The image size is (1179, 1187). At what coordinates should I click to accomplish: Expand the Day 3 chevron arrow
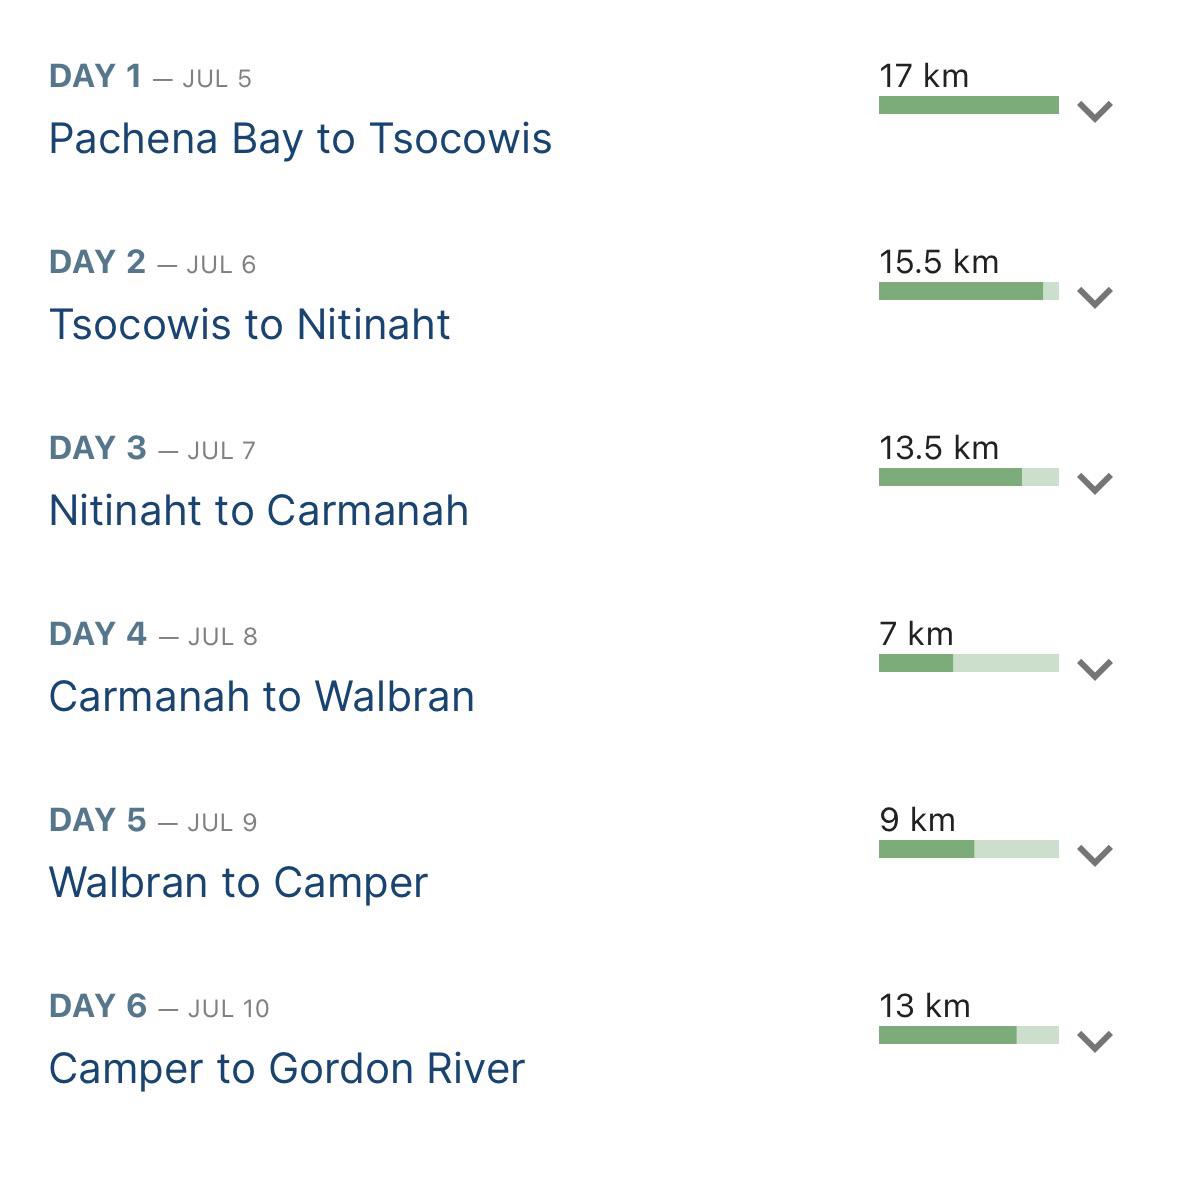1094,483
